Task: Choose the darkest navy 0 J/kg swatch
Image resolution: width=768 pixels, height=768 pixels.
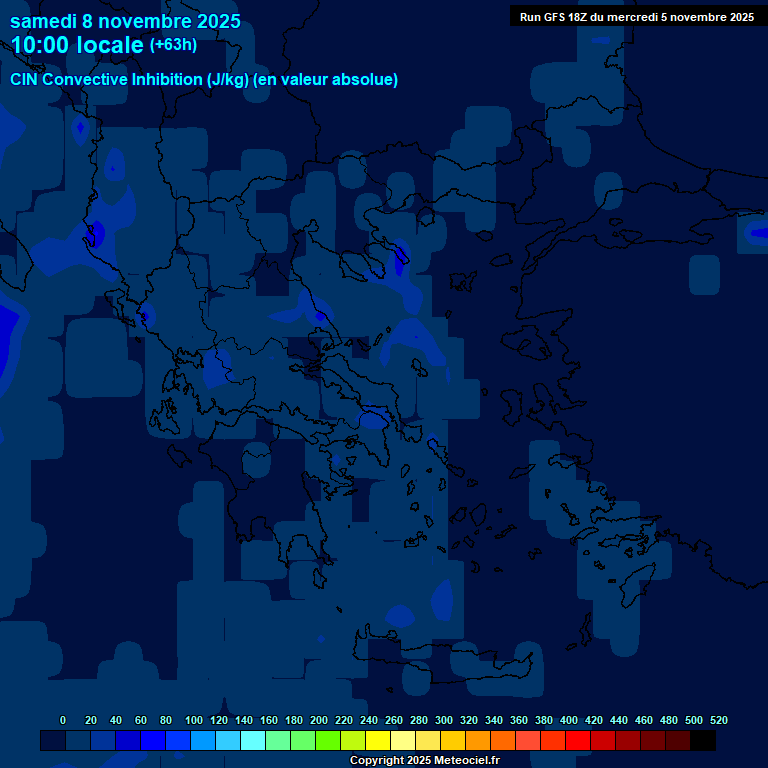Action: point(53,741)
